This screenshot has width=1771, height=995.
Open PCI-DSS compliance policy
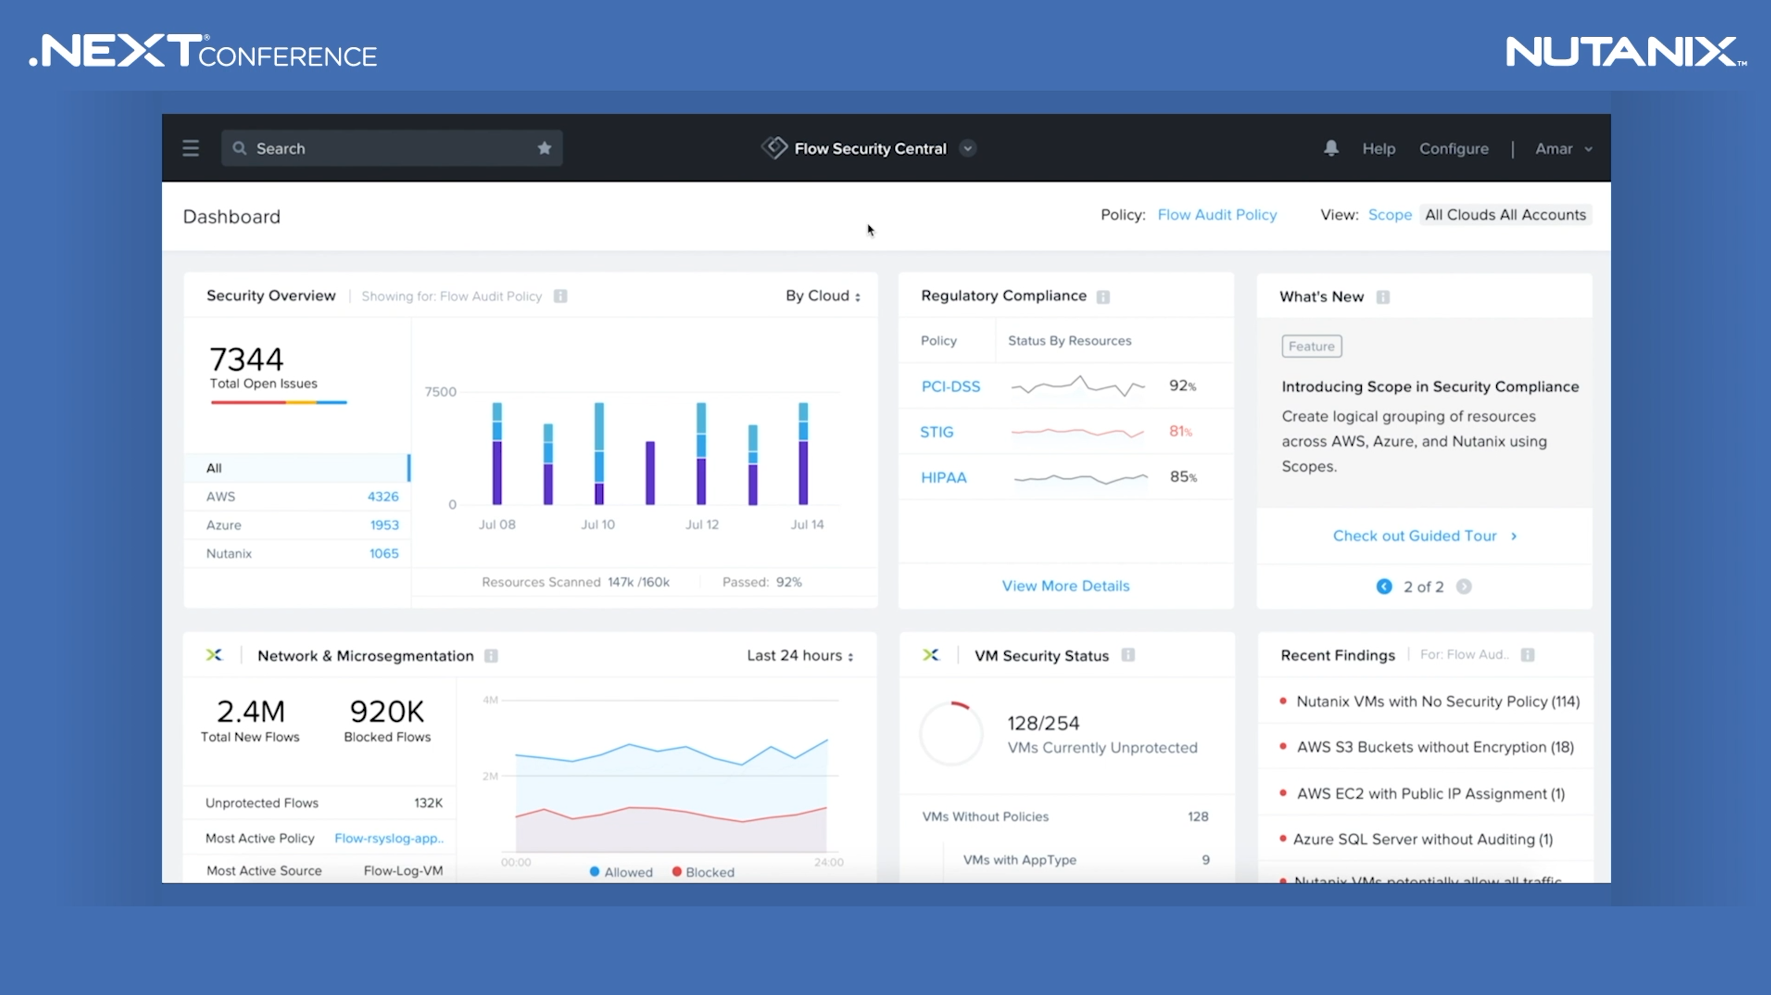(950, 386)
